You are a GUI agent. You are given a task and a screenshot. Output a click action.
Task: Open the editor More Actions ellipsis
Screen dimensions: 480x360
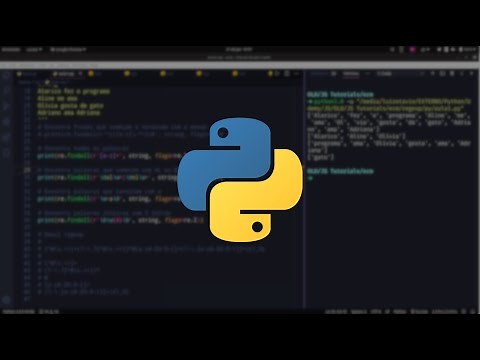click(x=296, y=74)
